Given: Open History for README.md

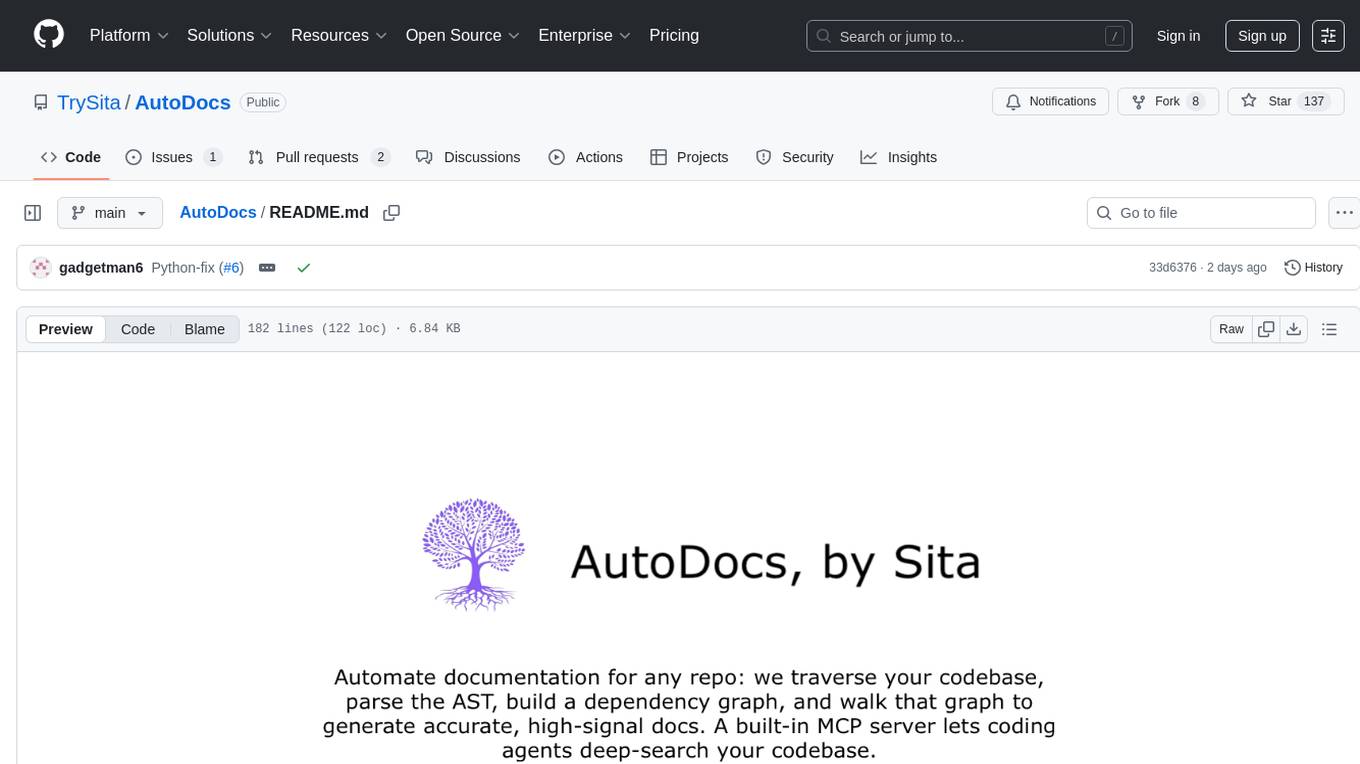Looking at the screenshot, I should (1313, 267).
